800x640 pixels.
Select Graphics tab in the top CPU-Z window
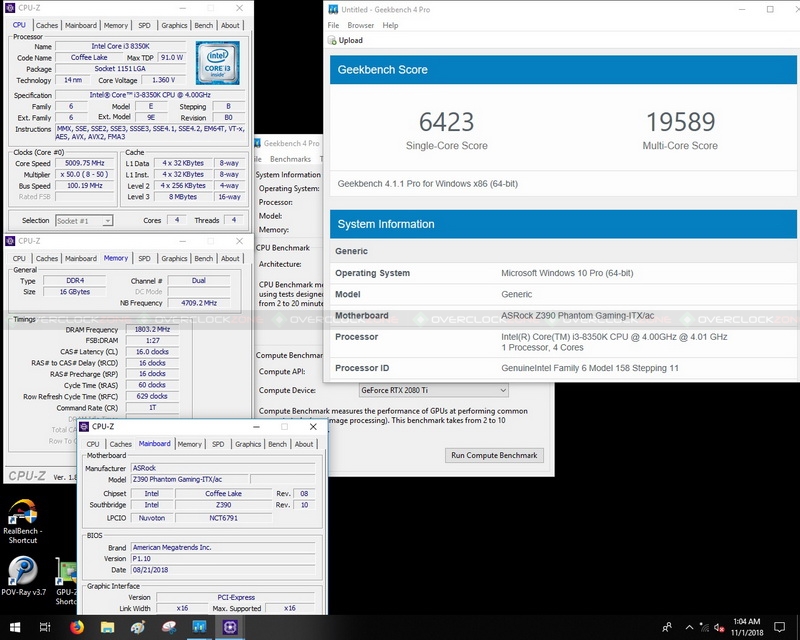[x=174, y=25]
